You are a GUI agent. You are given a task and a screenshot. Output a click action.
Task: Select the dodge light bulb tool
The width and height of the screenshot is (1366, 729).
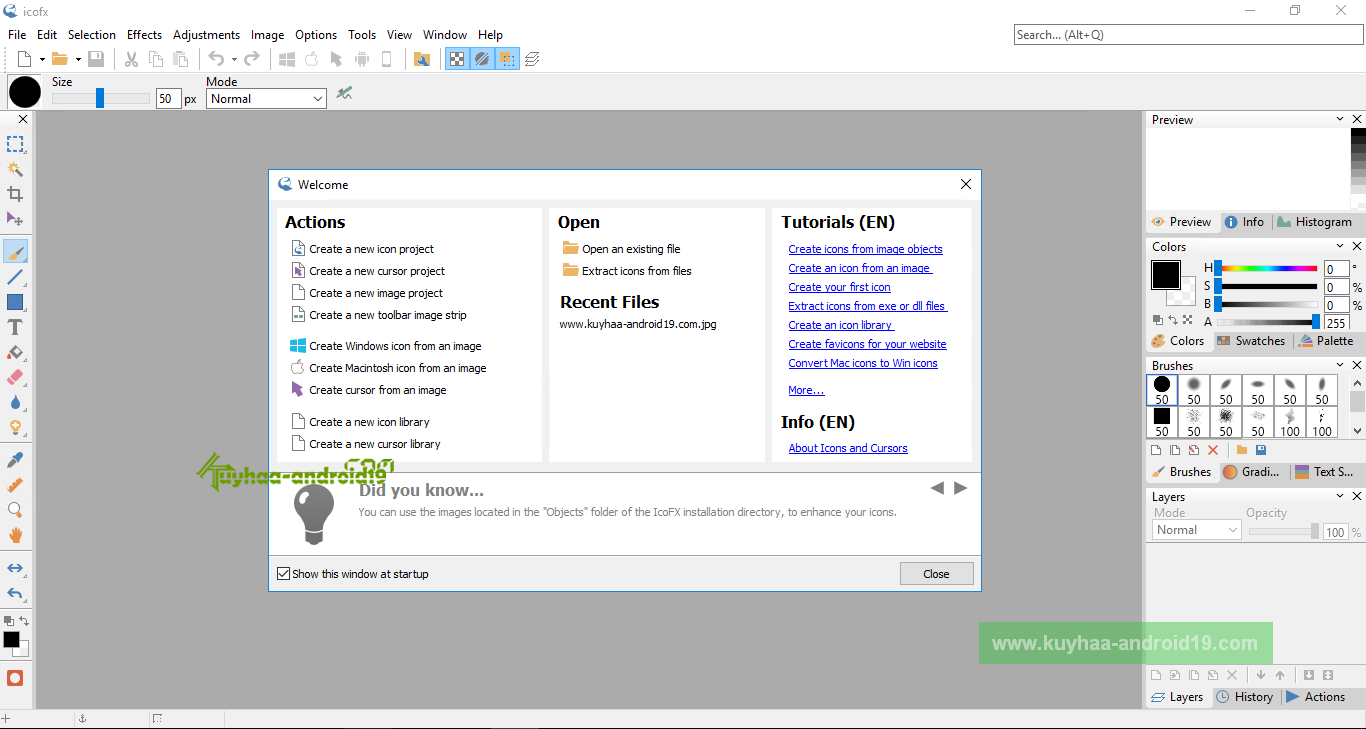click(x=15, y=427)
